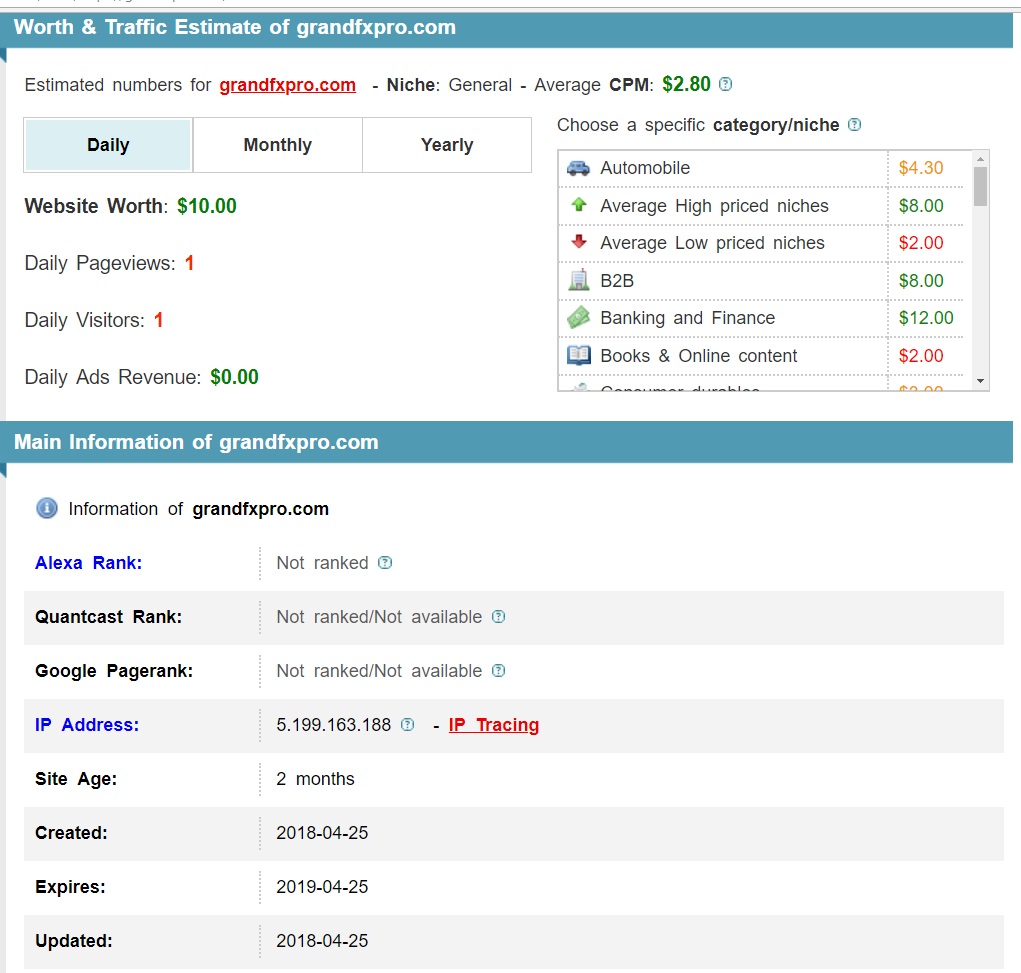Click the help icon next to Average CPM
Image resolution: width=1021 pixels, height=973 pixels.
pos(725,84)
